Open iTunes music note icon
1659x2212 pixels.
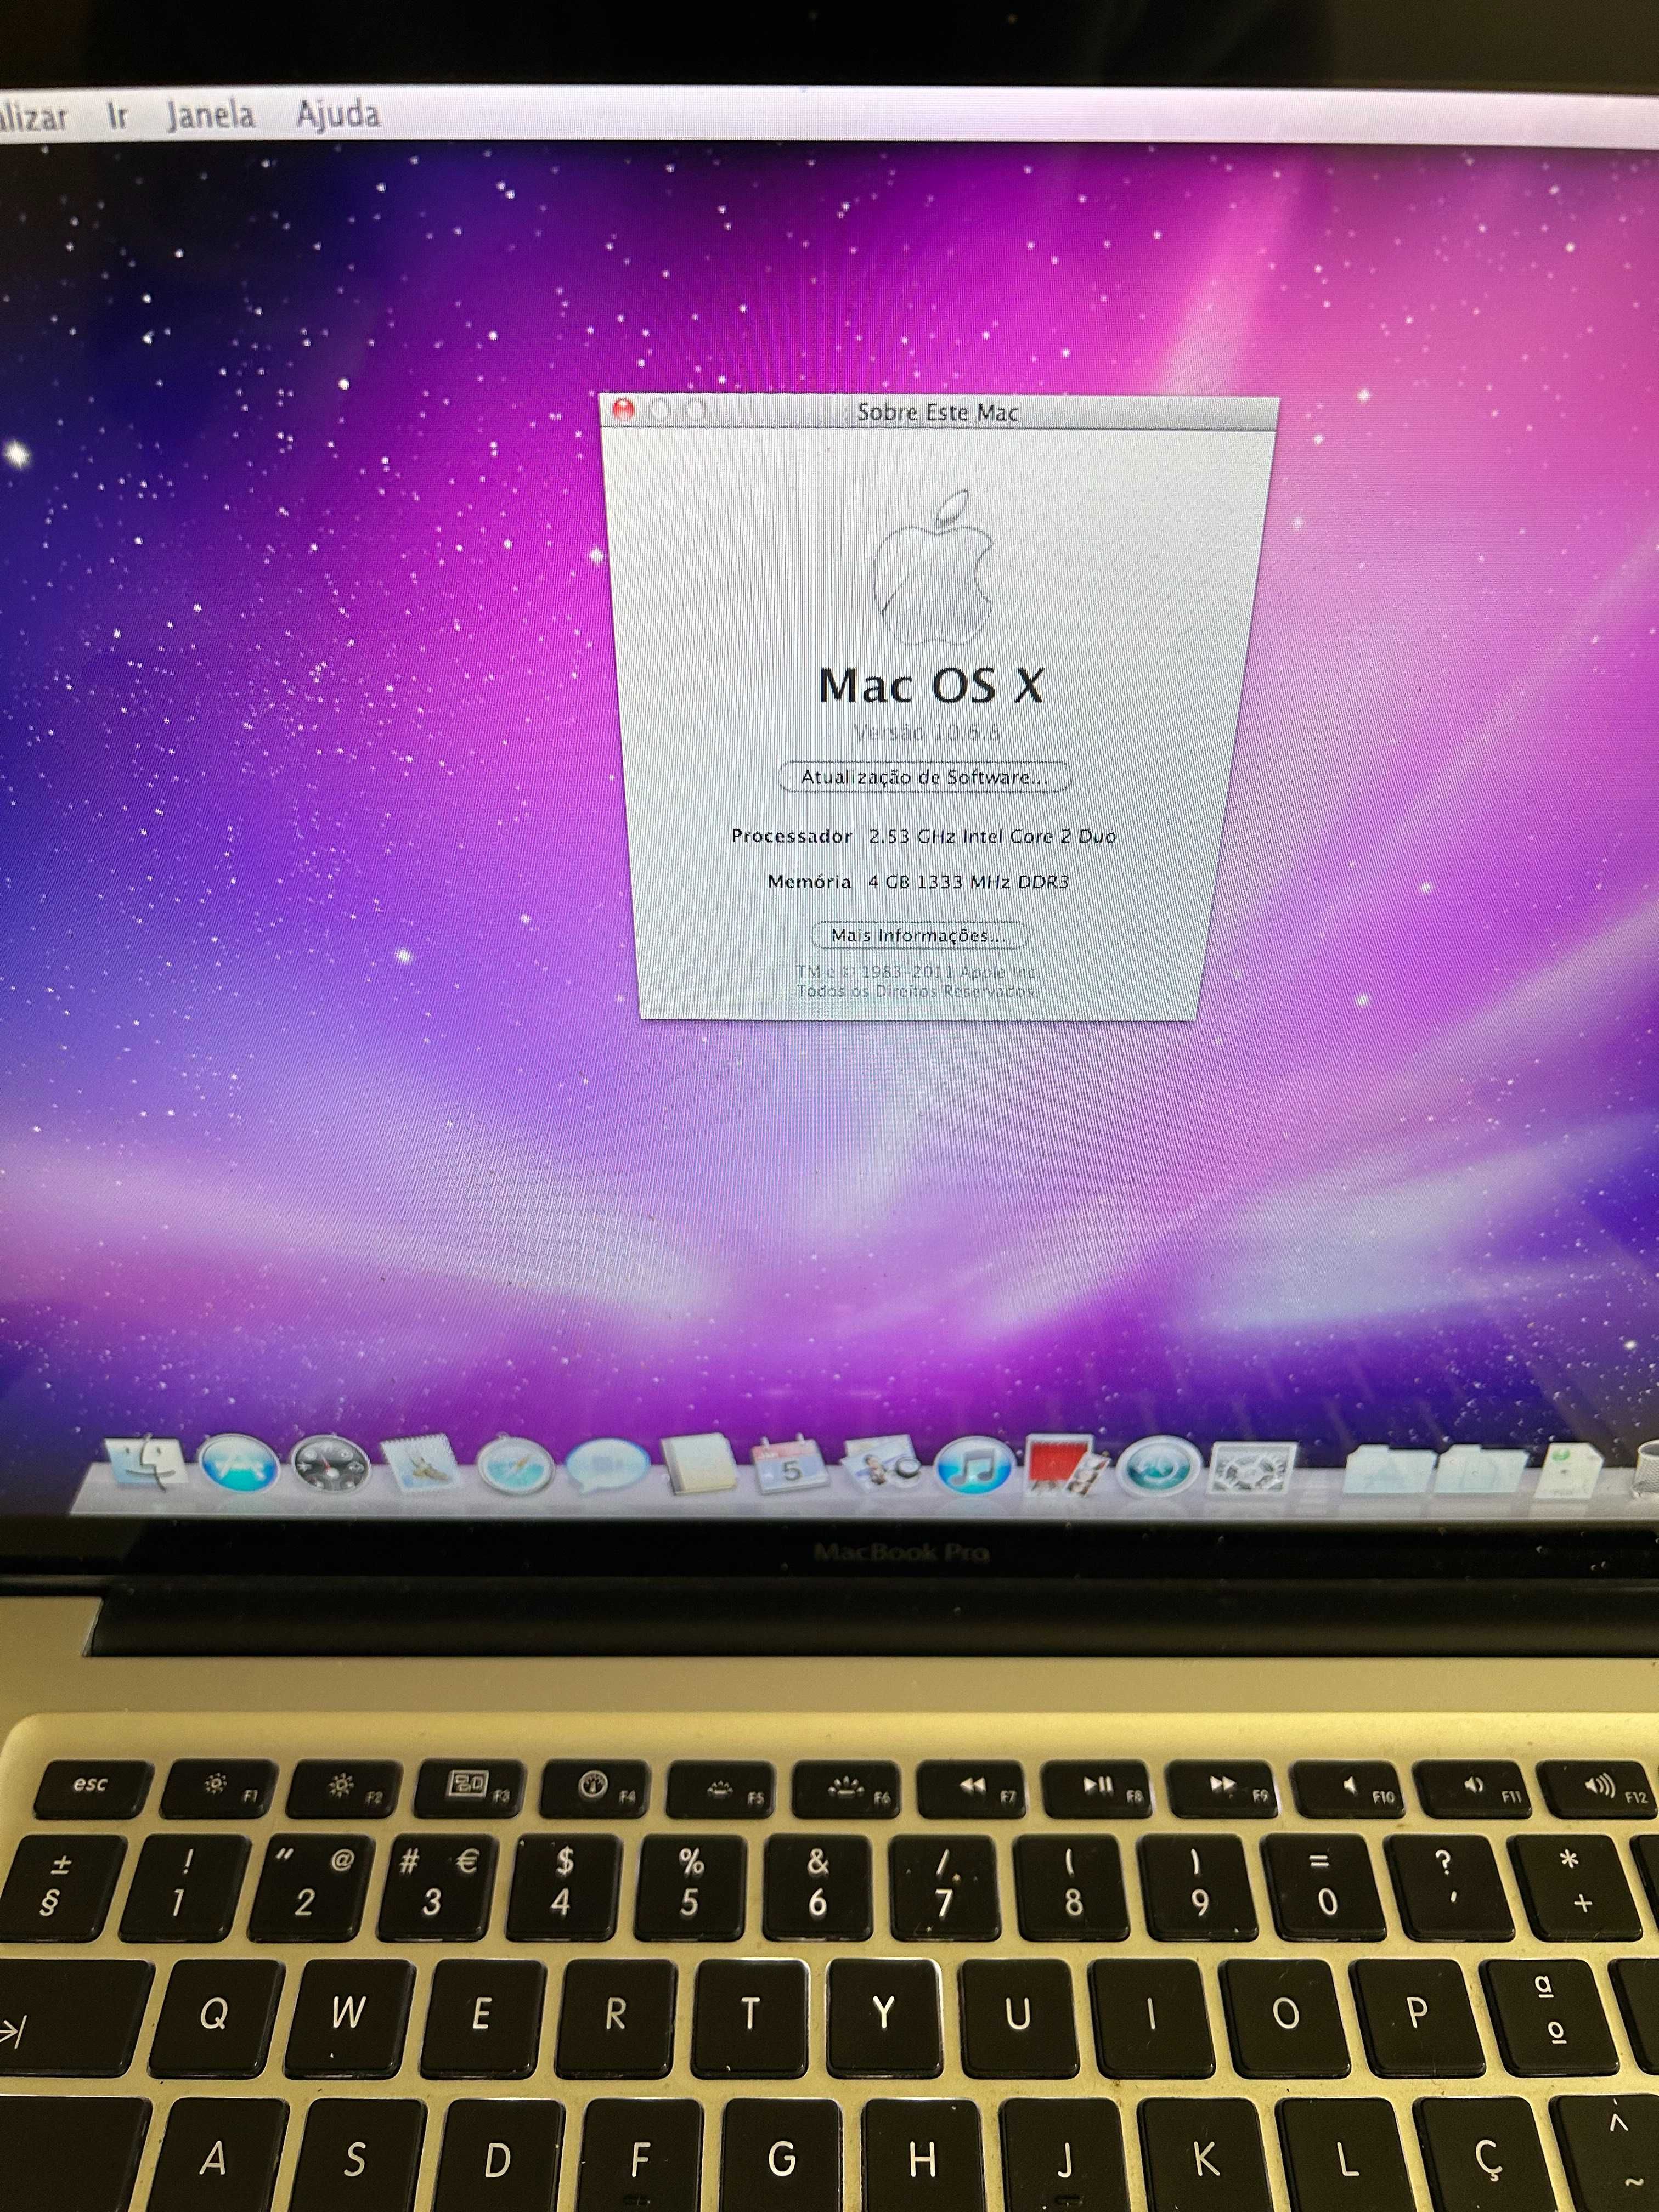pos(973,1468)
